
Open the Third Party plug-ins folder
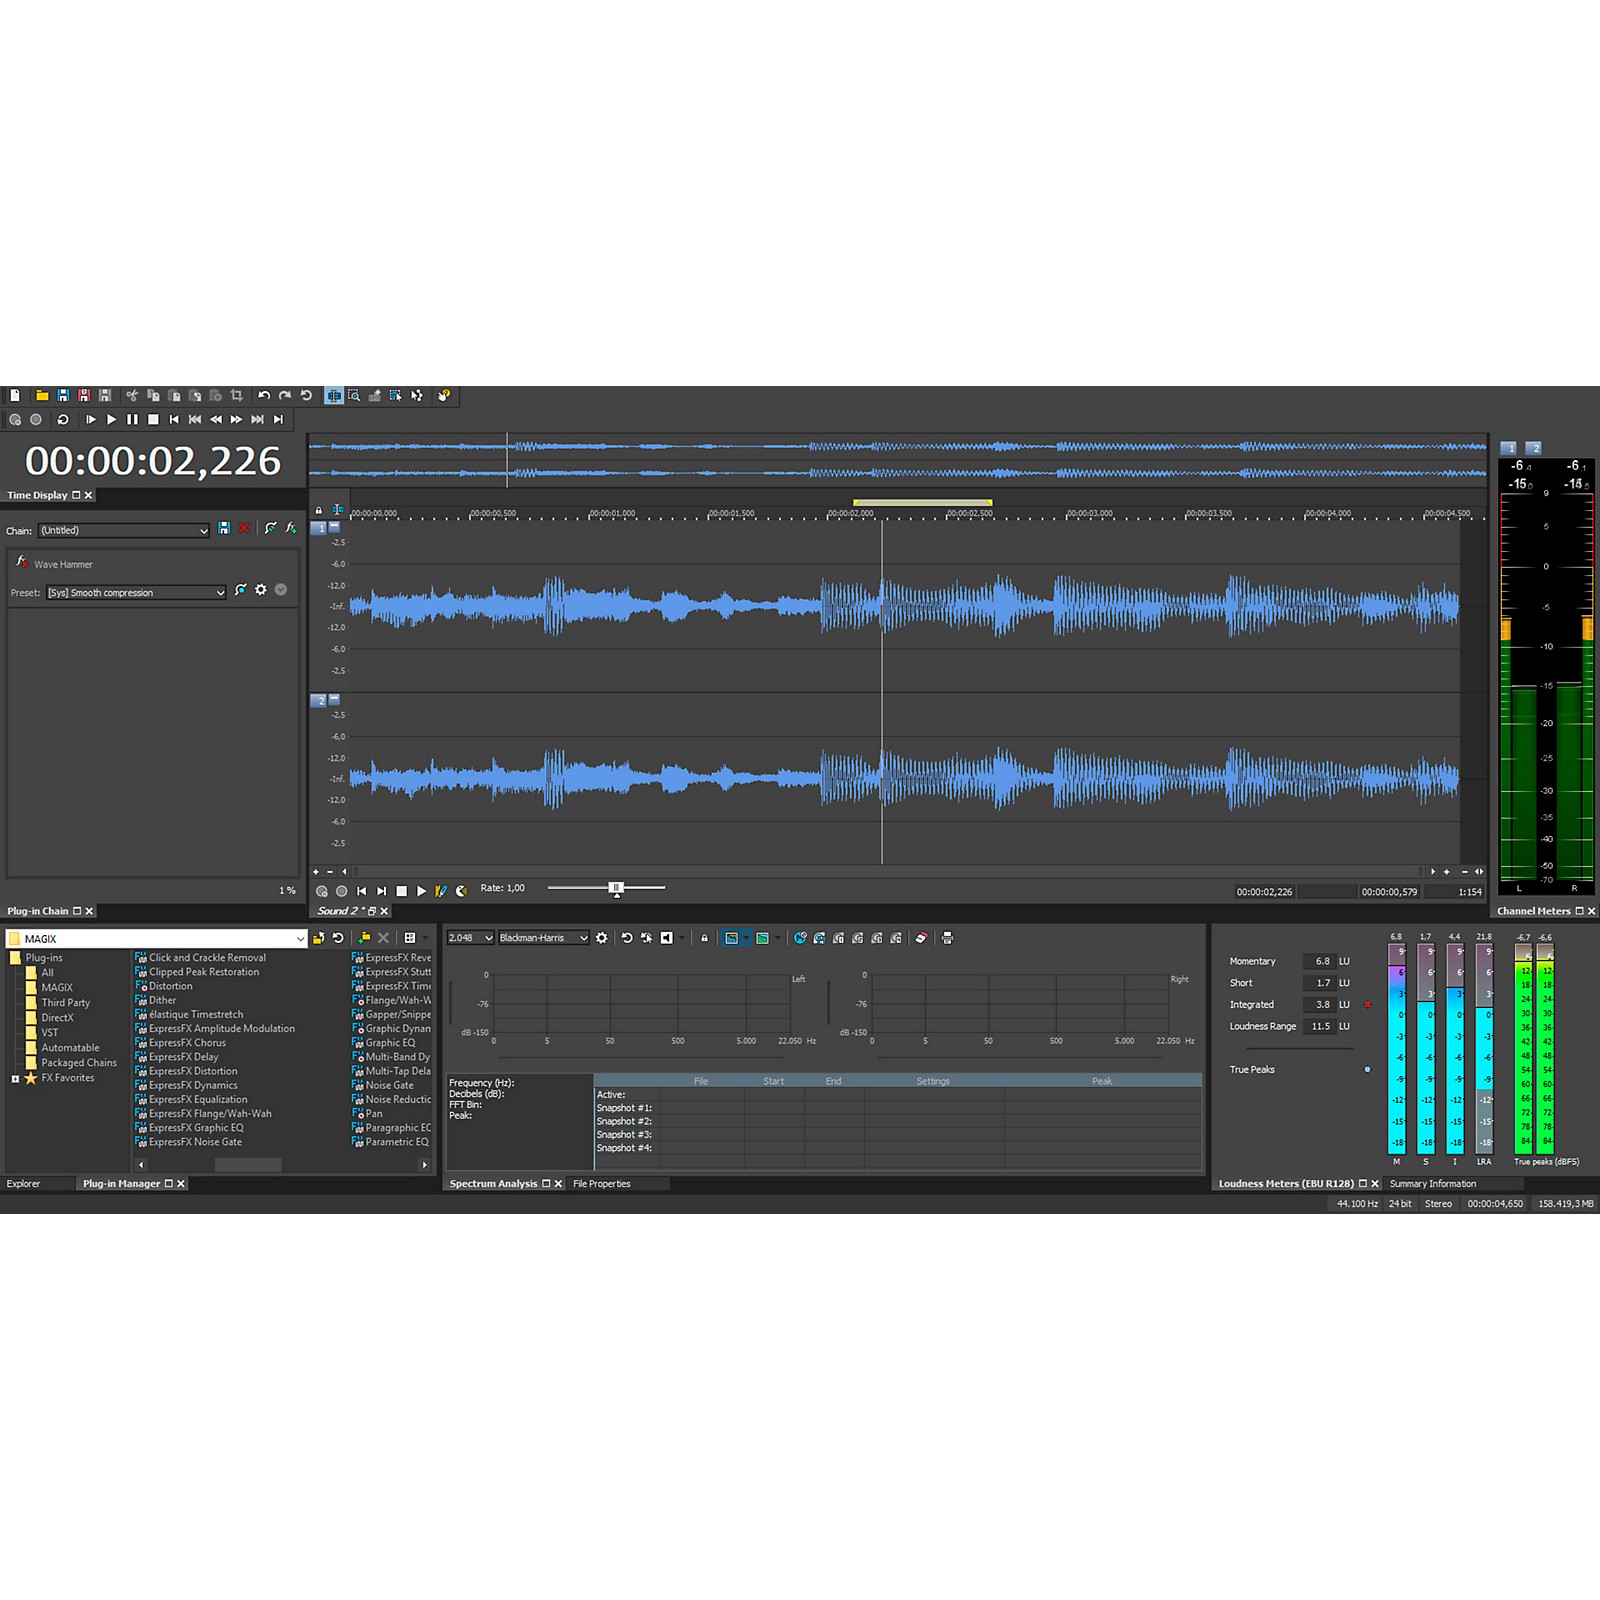(x=65, y=1003)
